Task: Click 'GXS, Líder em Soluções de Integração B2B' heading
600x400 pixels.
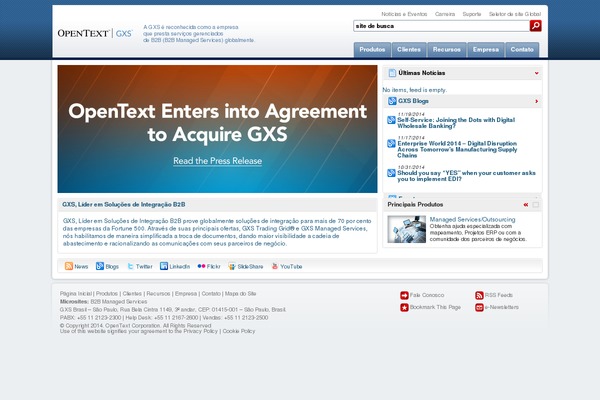Action: (124, 205)
